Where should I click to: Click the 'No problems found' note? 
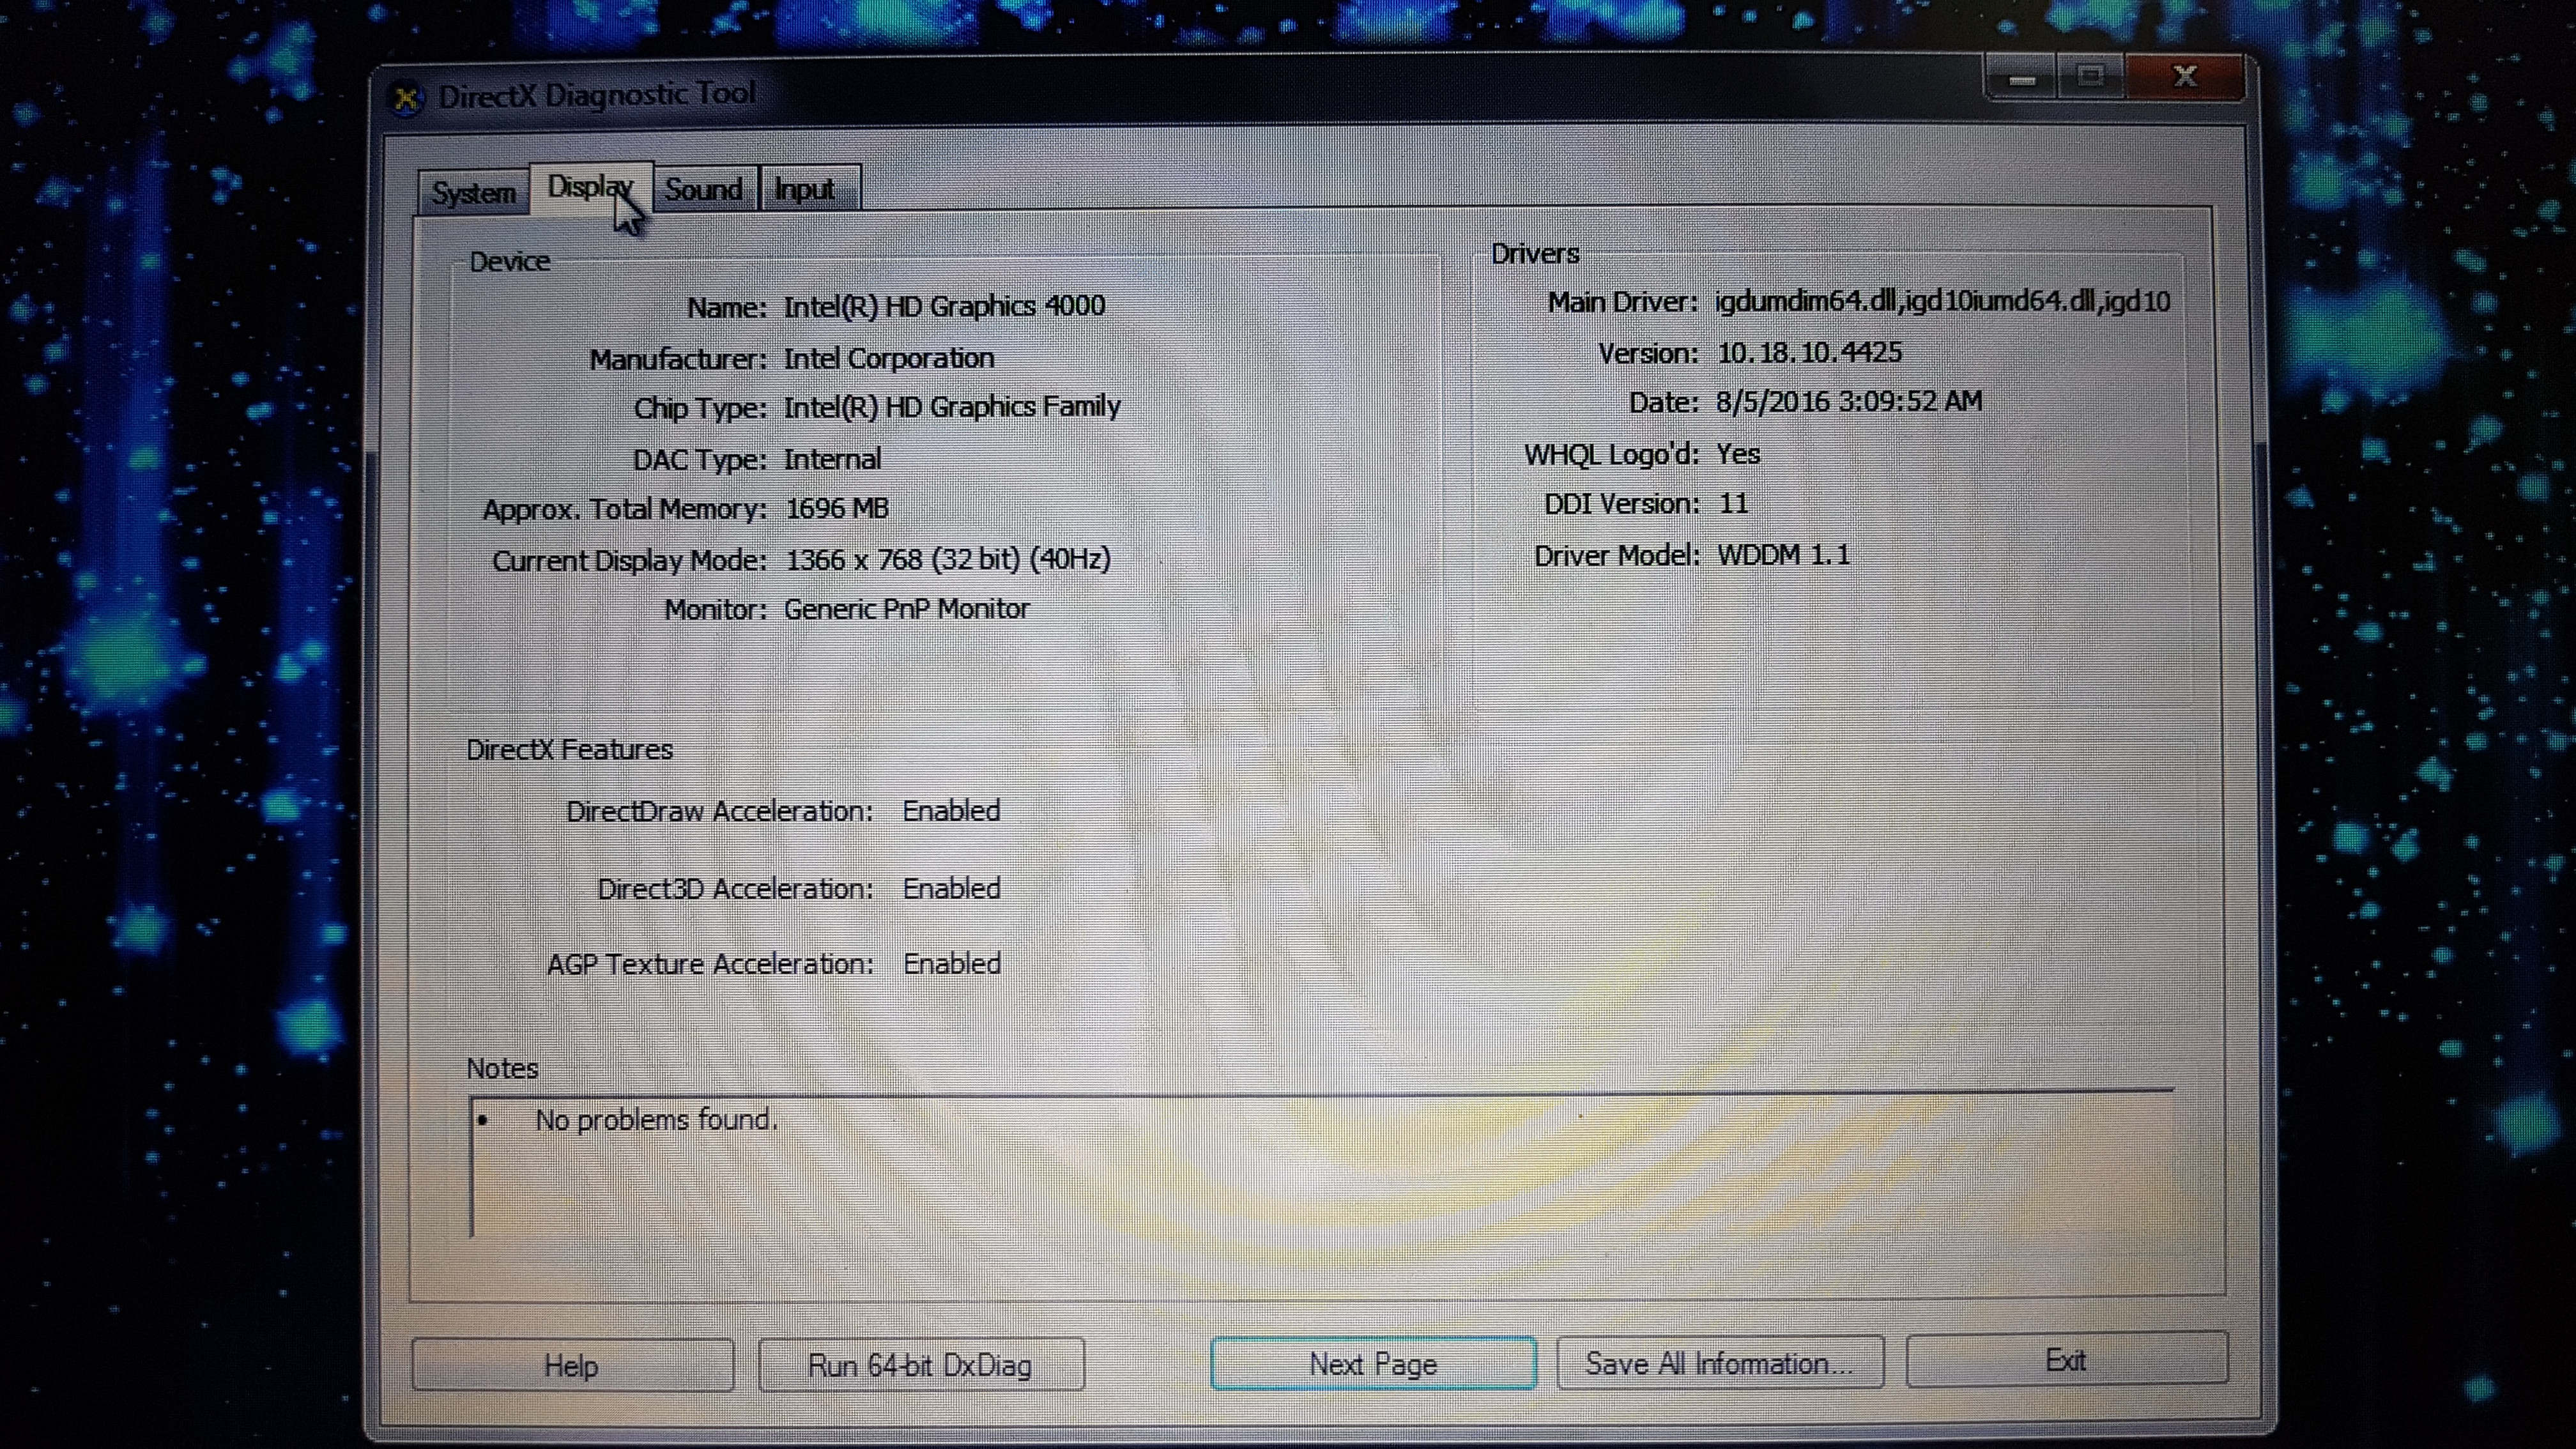[656, 1120]
